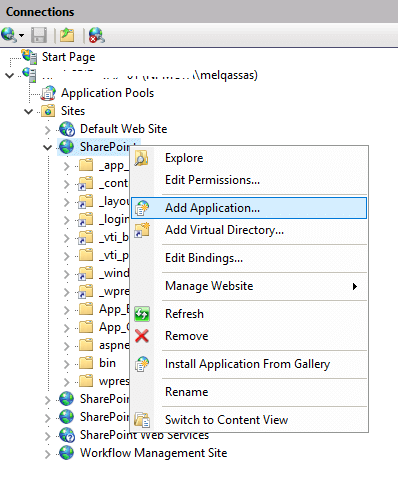Expand the _layou folder node
398x494 pixels.
click(x=67, y=202)
